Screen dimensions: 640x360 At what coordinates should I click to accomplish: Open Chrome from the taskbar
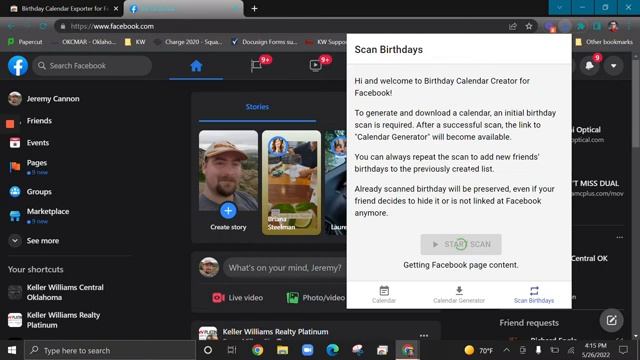click(258, 350)
